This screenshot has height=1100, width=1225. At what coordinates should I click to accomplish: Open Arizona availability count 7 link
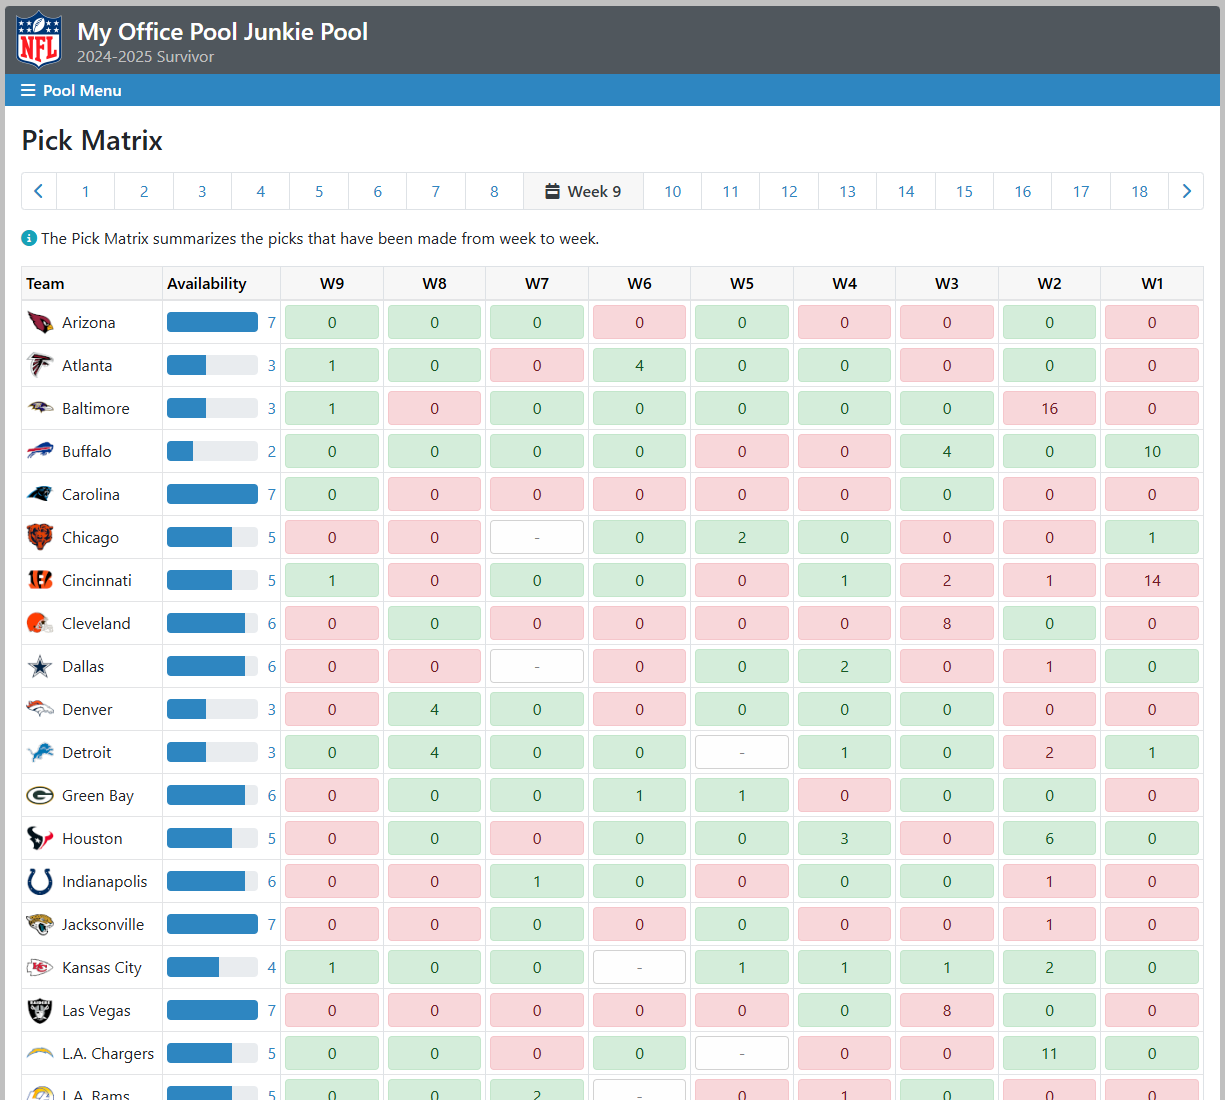coord(271,323)
